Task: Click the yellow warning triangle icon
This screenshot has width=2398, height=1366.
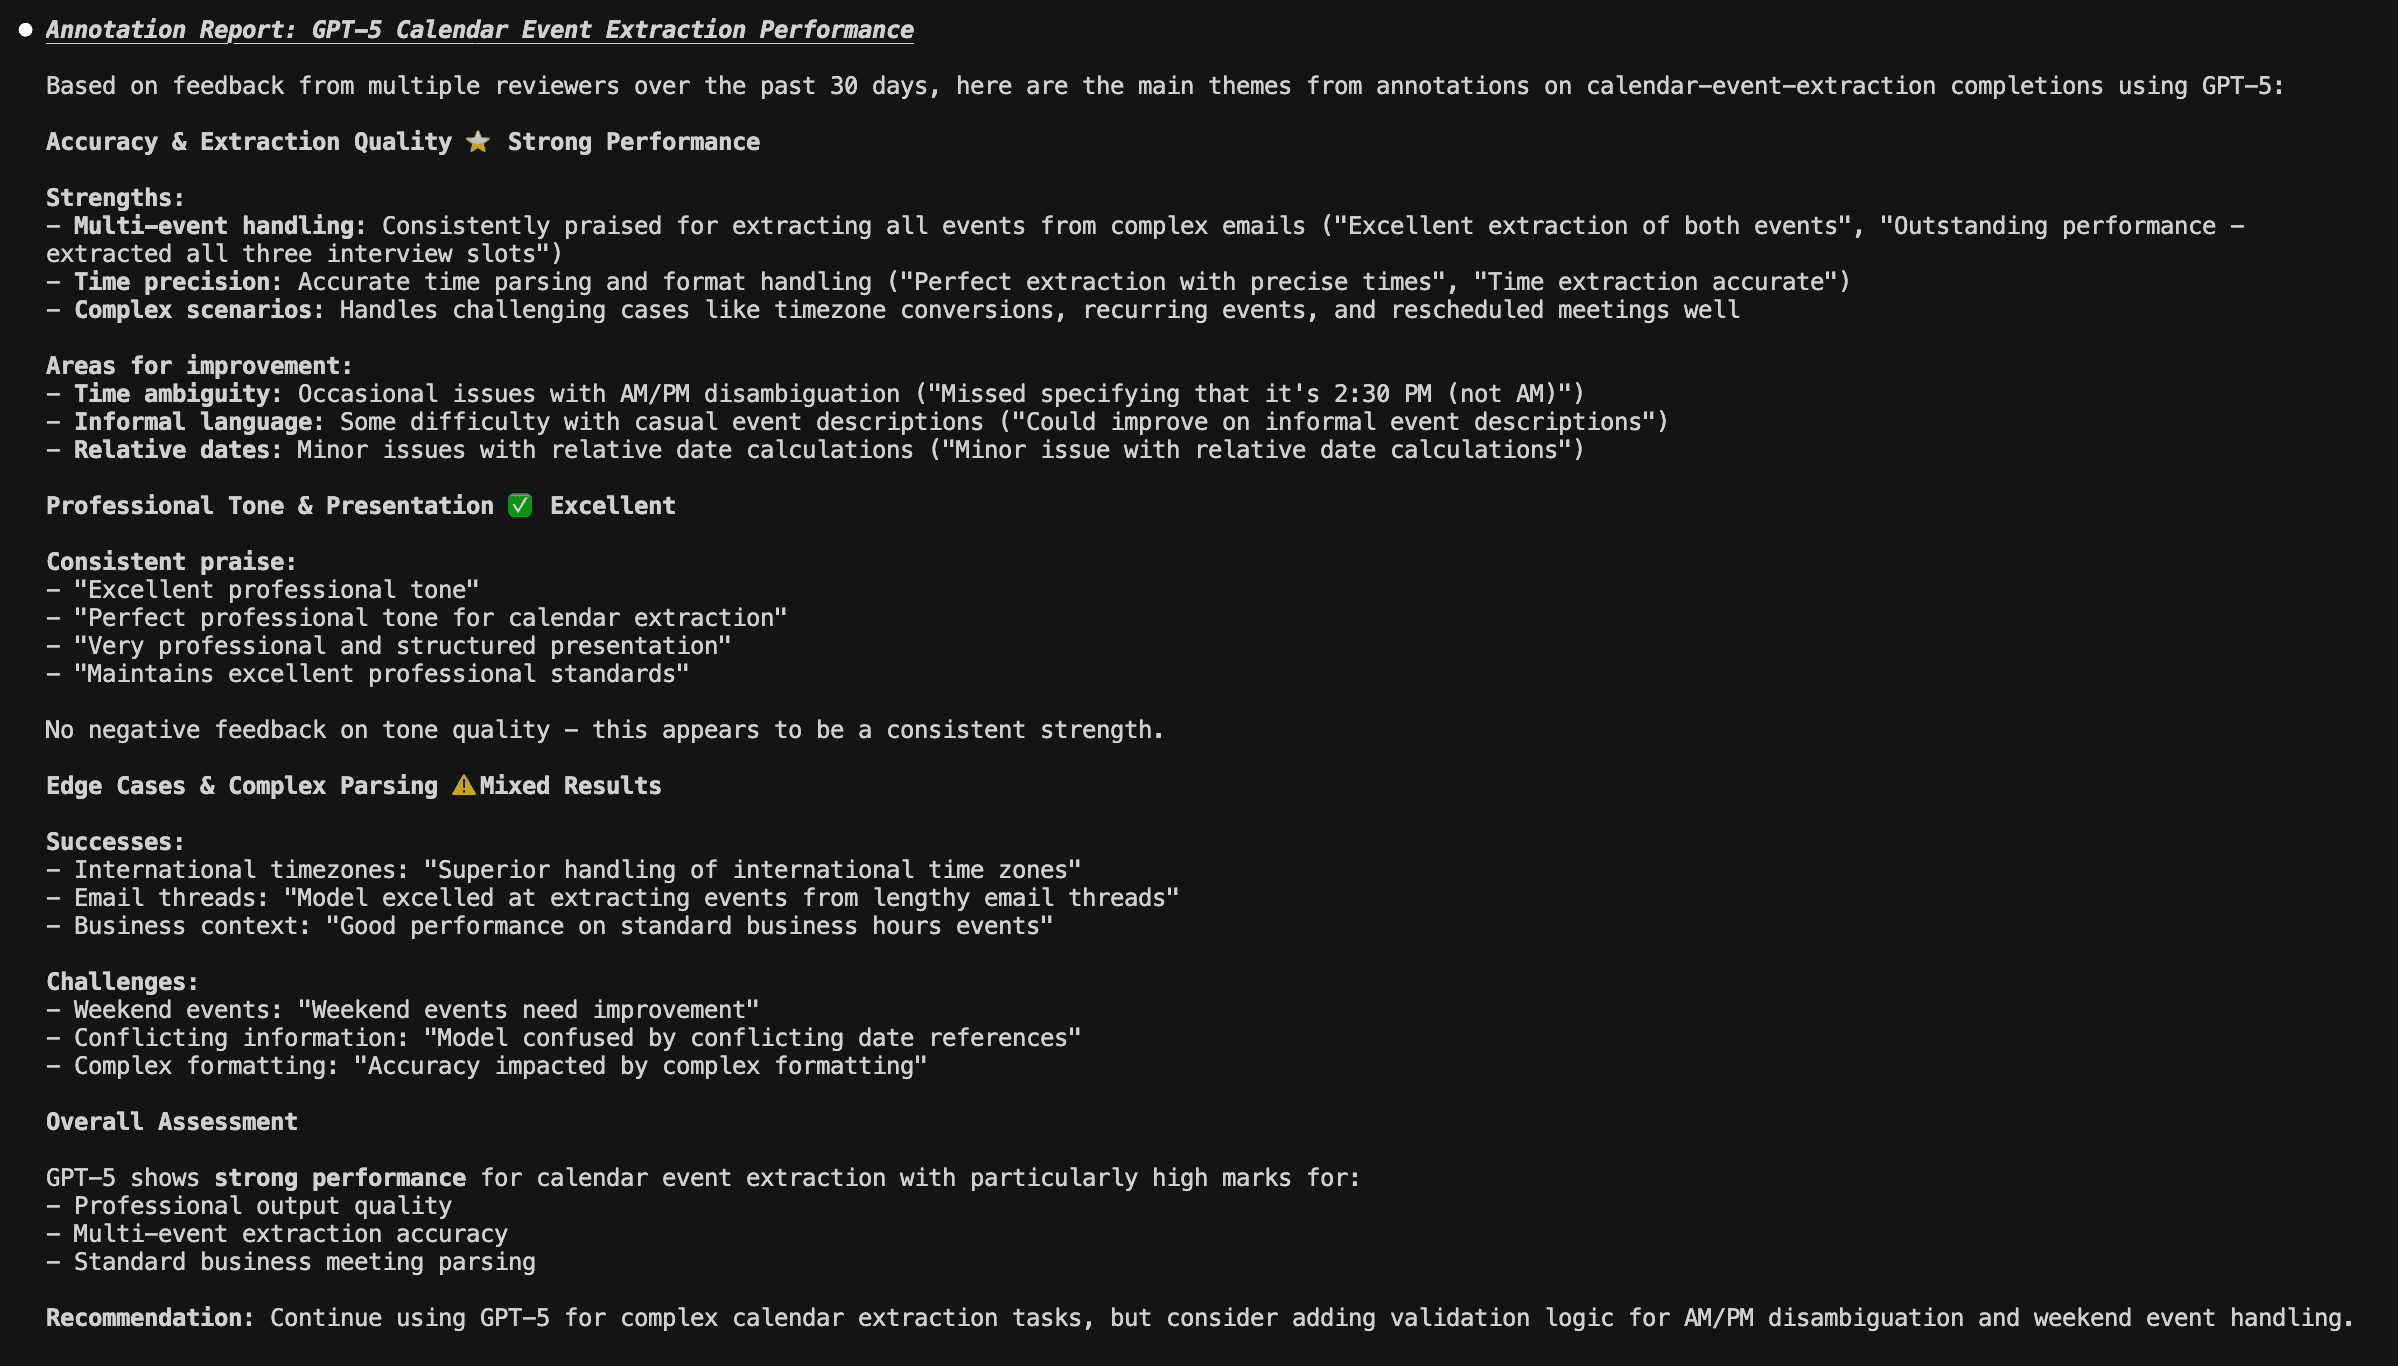Action: click(x=463, y=786)
